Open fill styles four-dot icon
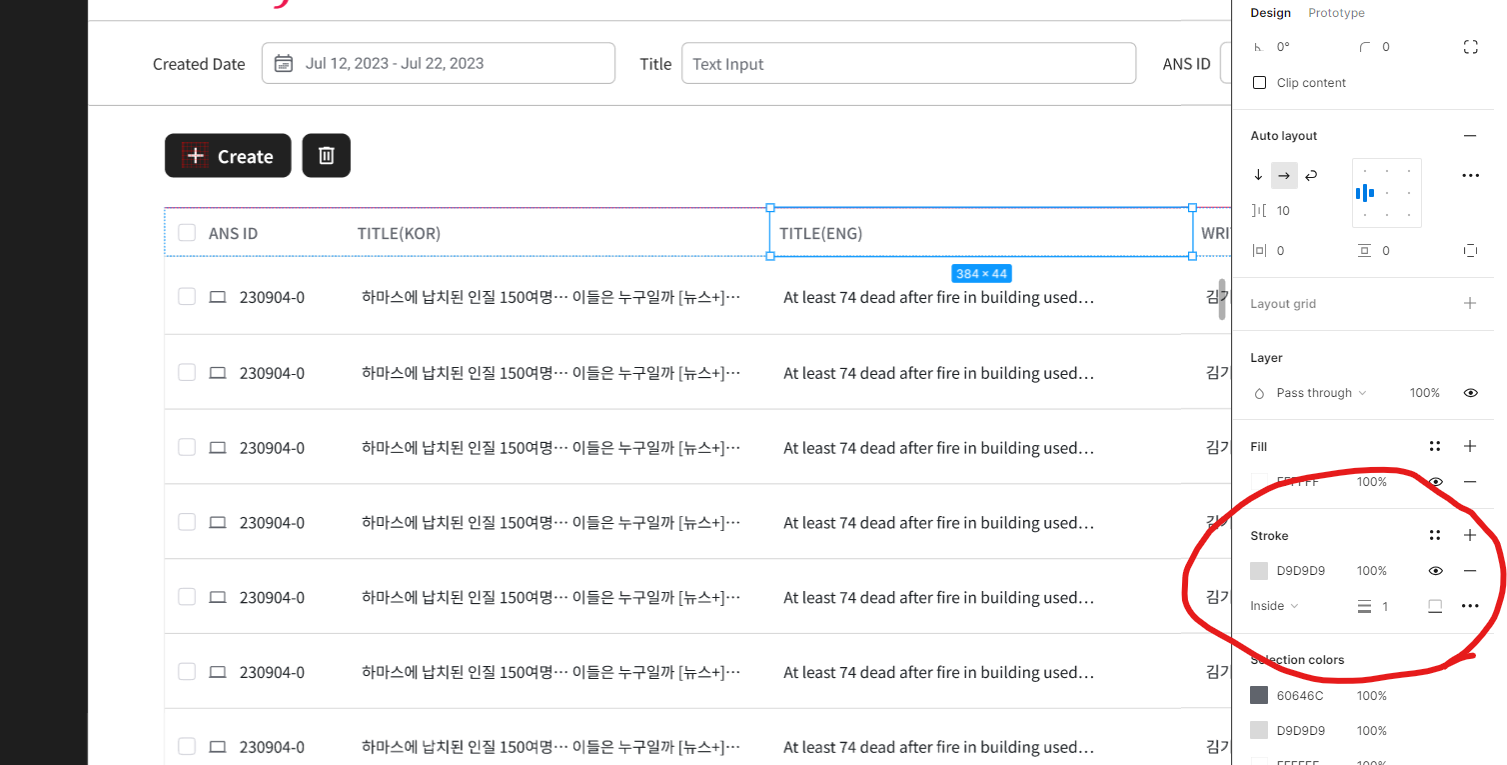This screenshot has width=1507, height=765. coord(1435,447)
